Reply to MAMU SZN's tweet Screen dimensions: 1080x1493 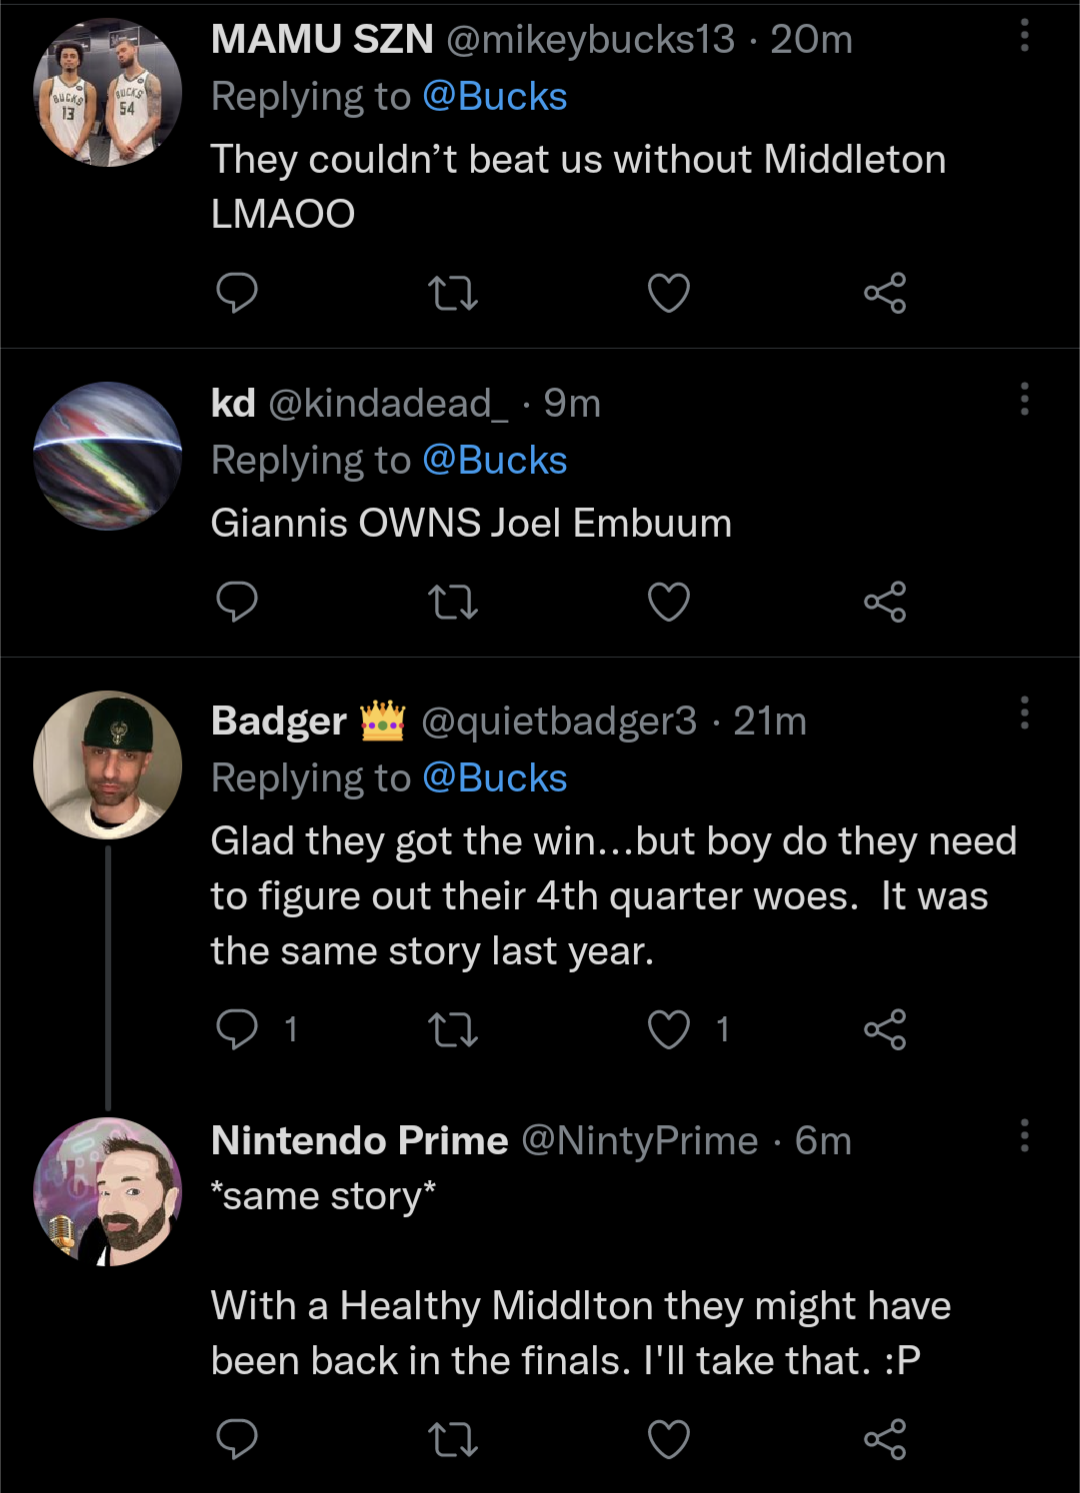pos(237,293)
